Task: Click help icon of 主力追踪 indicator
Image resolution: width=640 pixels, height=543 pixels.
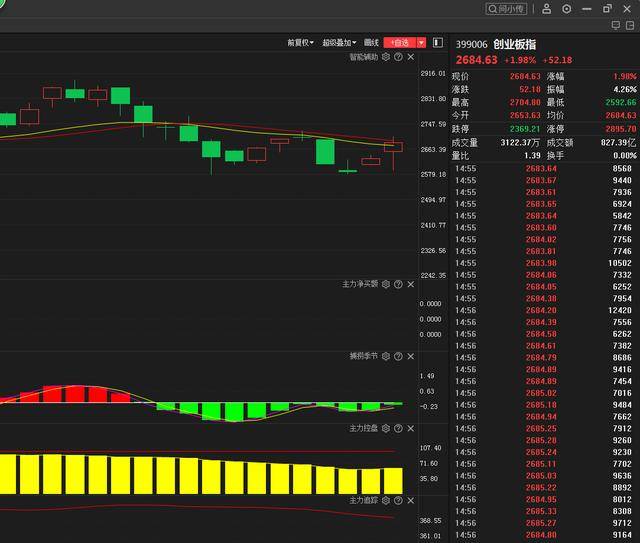Action: (398, 499)
